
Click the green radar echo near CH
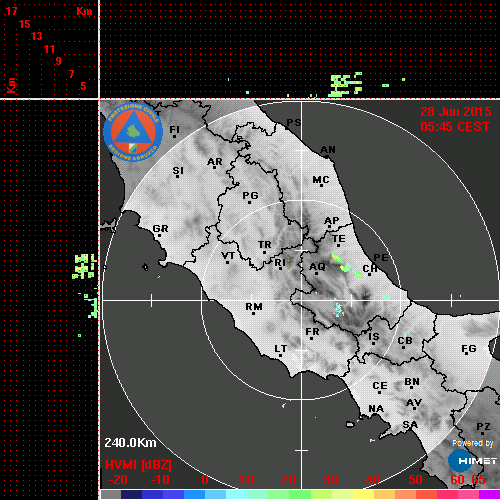[x=359, y=275]
